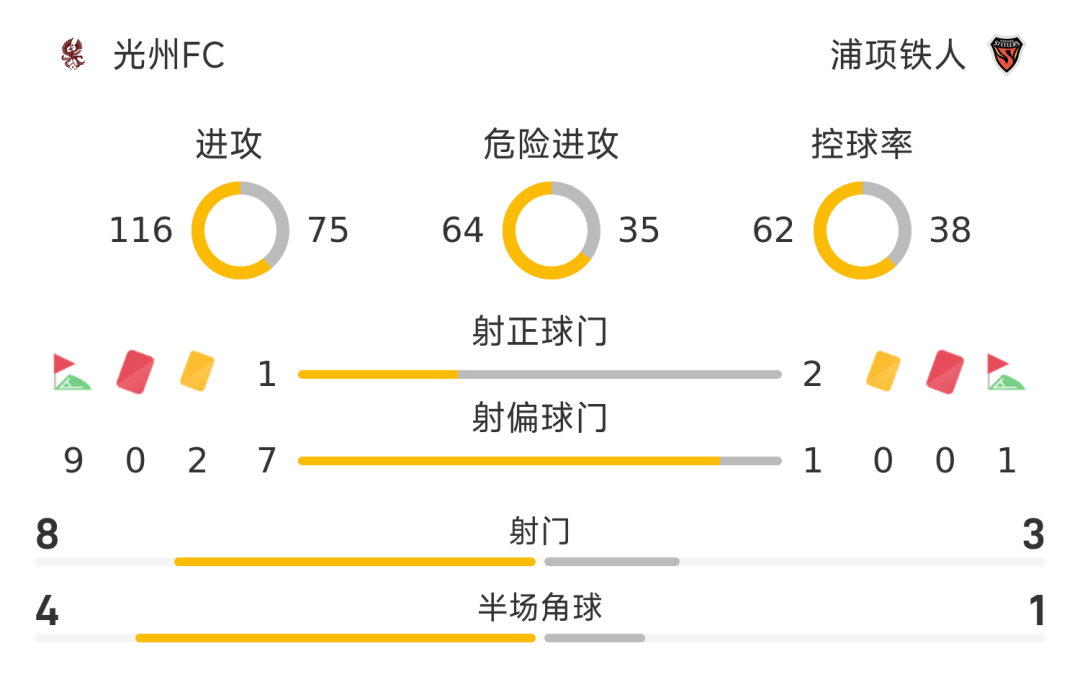Click the 116 attack count value

[x=141, y=230]
